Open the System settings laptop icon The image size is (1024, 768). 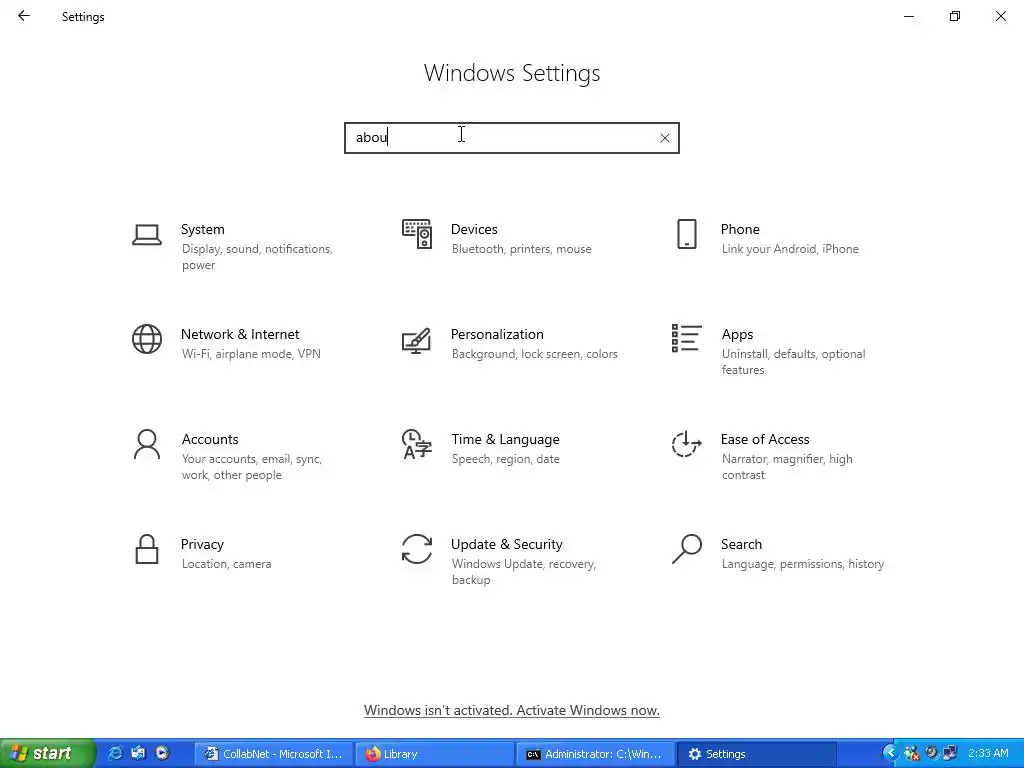(x=147, y=234)
